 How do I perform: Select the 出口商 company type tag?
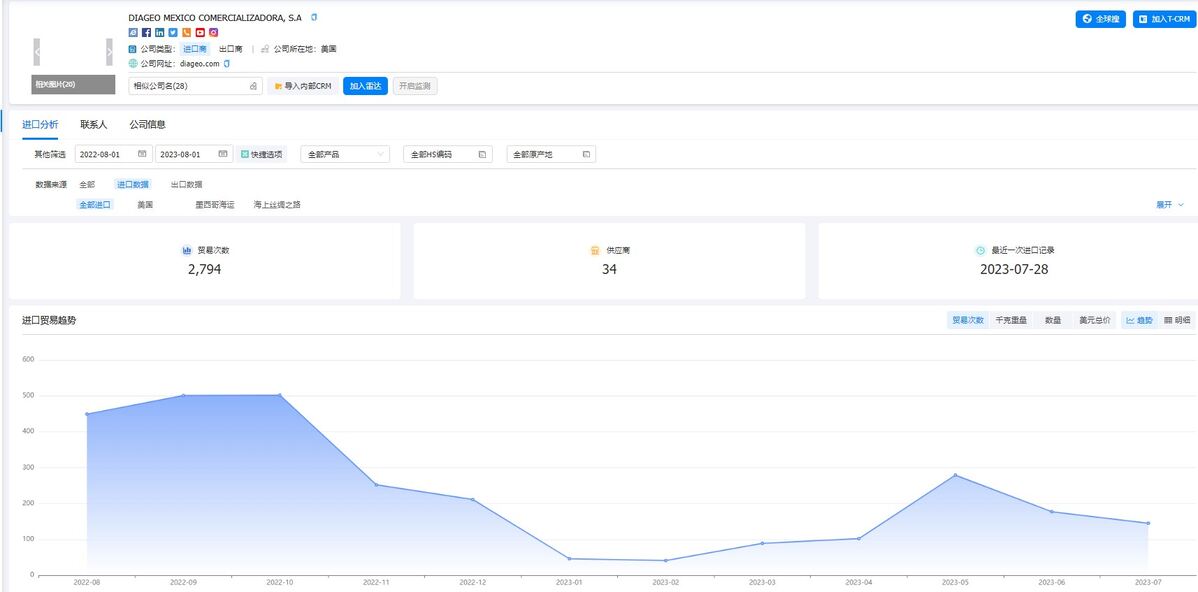point(231,49)
